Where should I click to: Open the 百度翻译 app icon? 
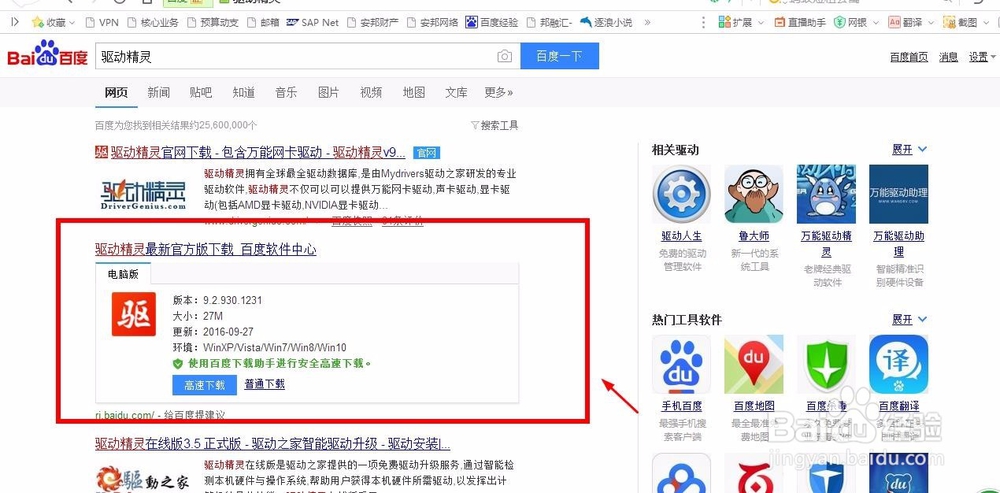coord(899,364)
